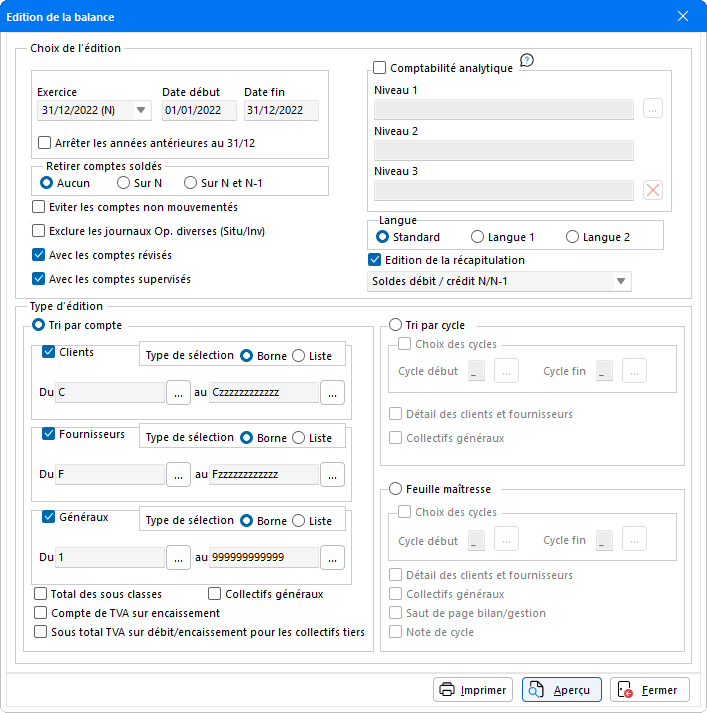Select Langue 1 radio option
Viewport: 707px width, 713px height.
(x=477, y=237)
